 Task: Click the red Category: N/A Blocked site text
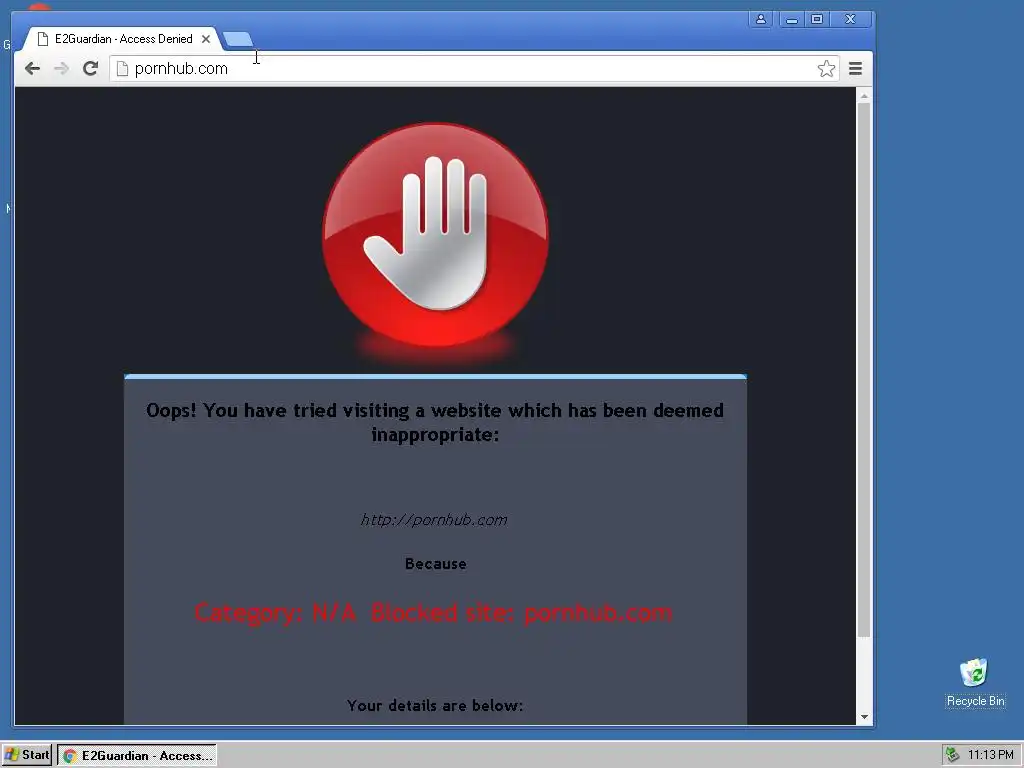click(434, 613)
